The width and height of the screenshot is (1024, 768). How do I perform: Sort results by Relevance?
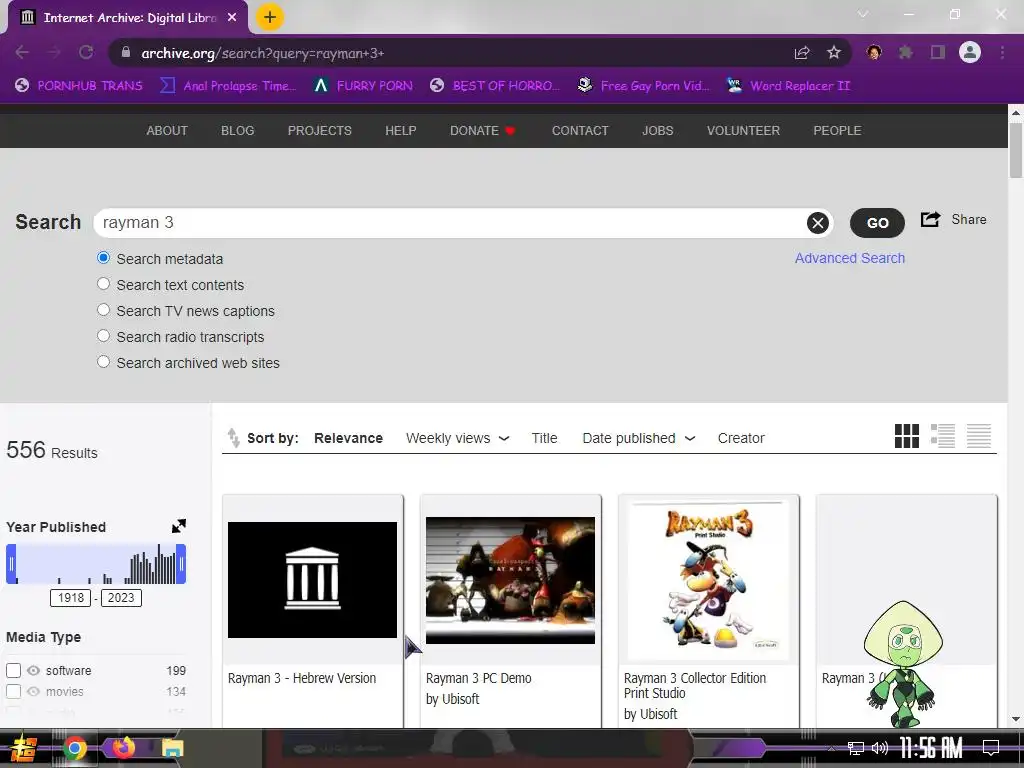[348, 438]
